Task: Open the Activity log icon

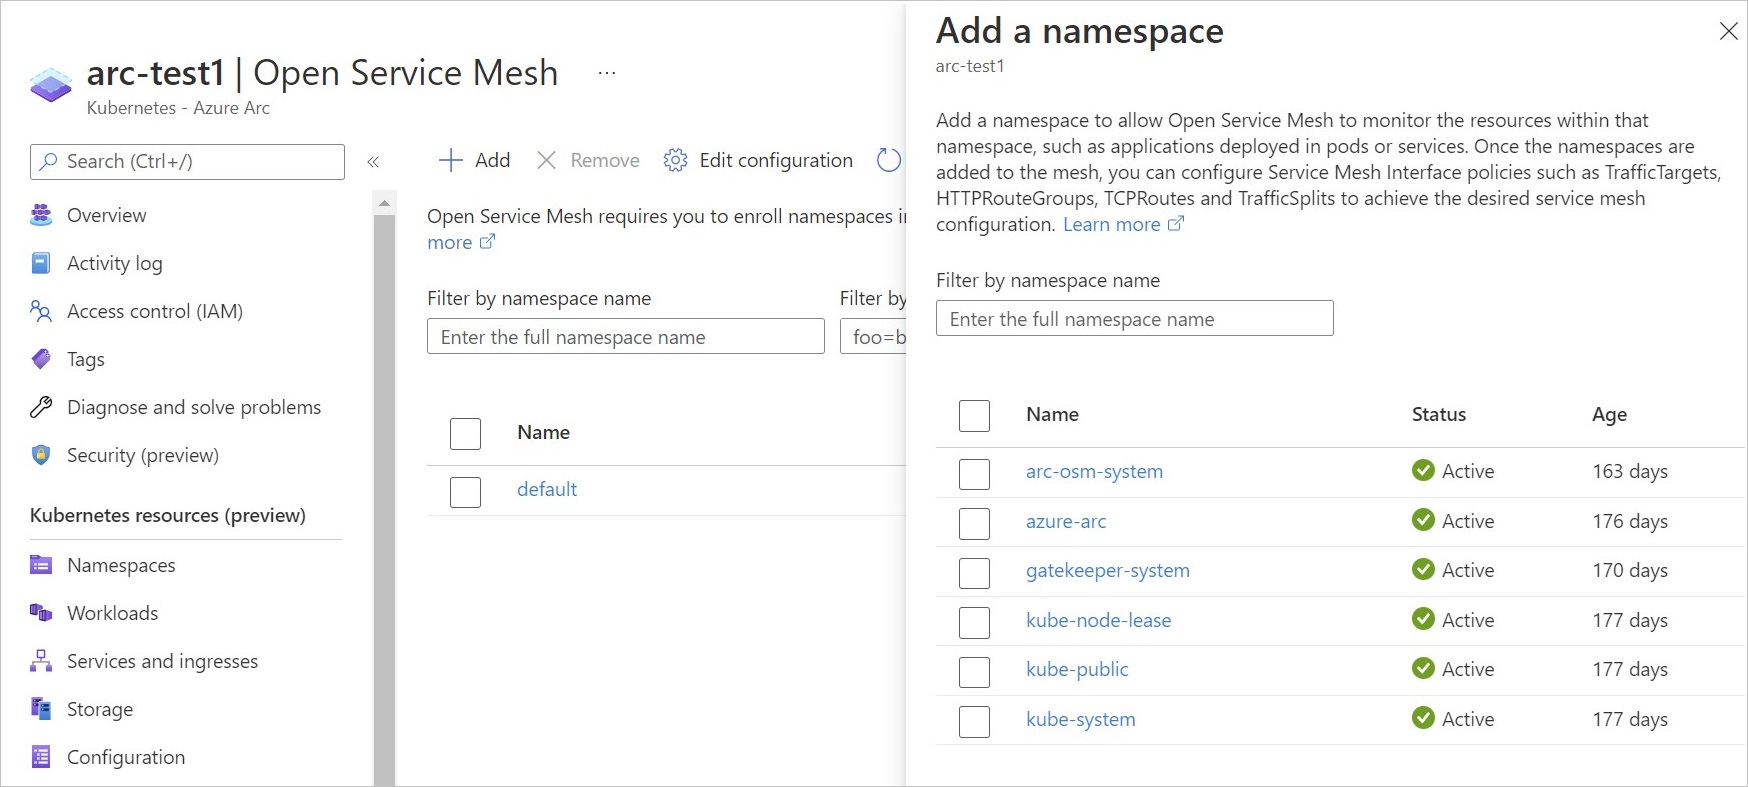Action: 41,263
